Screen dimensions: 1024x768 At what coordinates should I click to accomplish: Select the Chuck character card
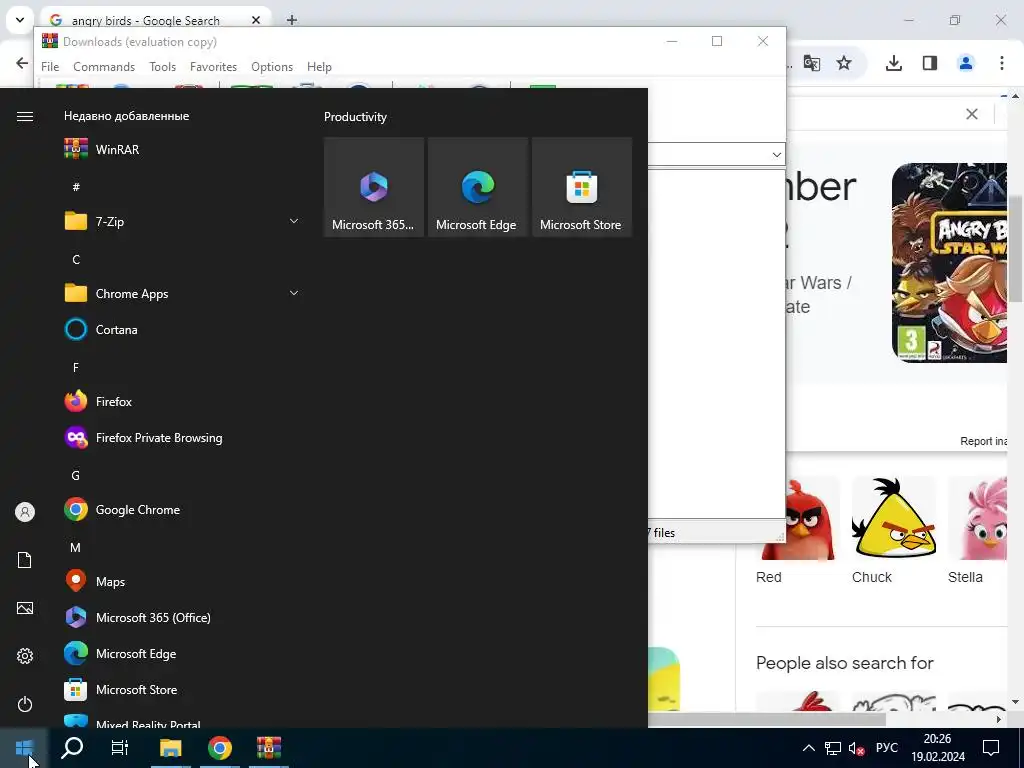point(893,530)
